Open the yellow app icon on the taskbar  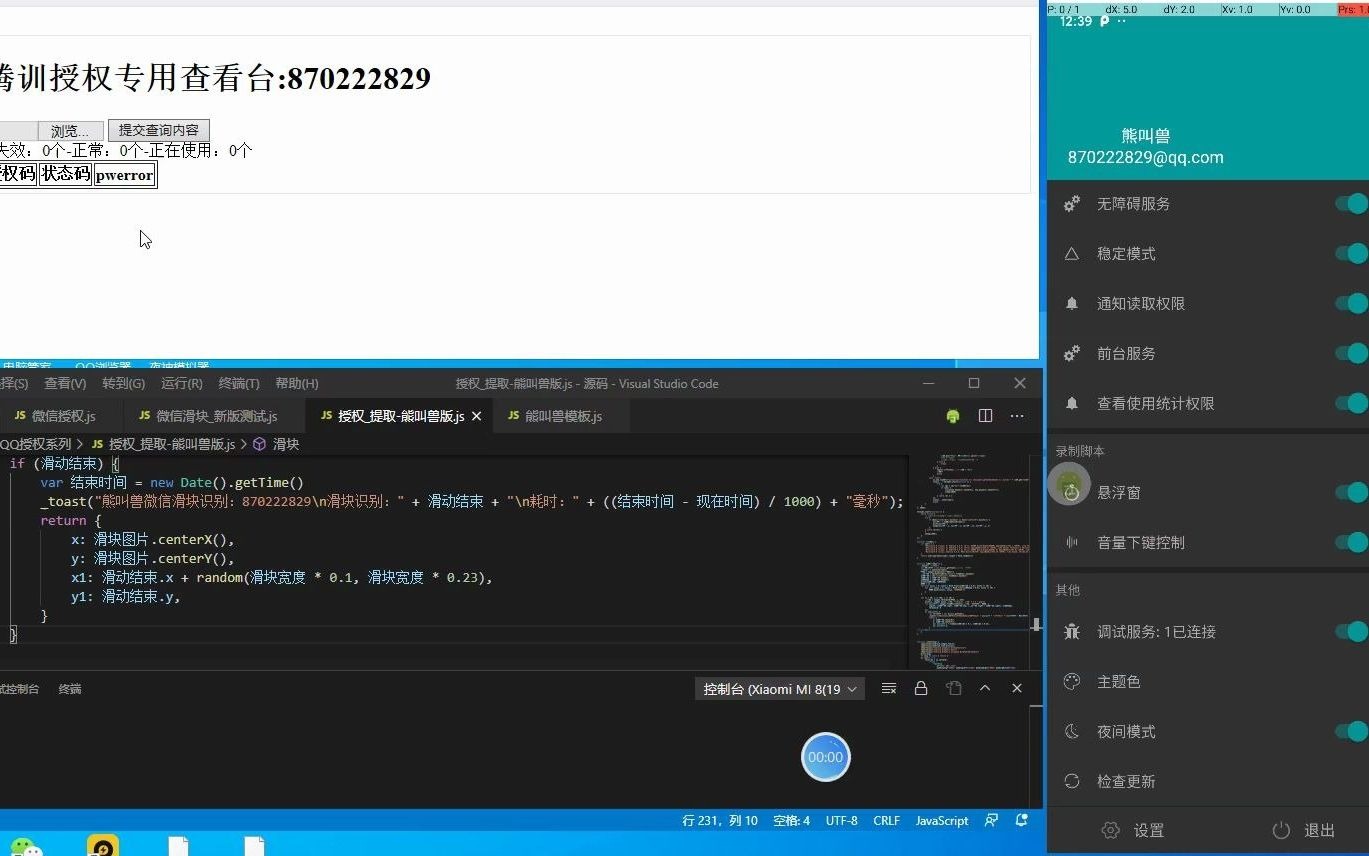102,846
